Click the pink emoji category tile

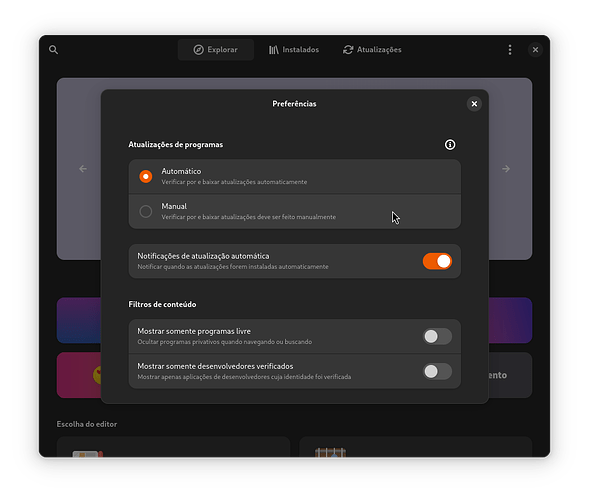(79, 375)
